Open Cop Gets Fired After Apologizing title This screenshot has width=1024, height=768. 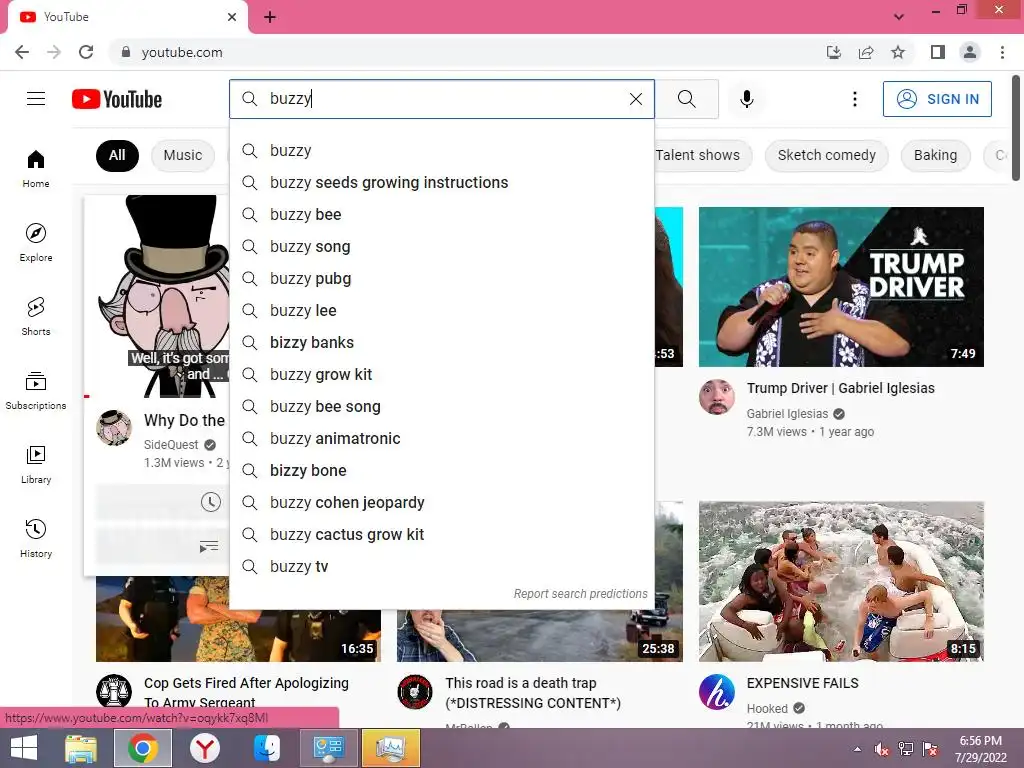[246, 692]
